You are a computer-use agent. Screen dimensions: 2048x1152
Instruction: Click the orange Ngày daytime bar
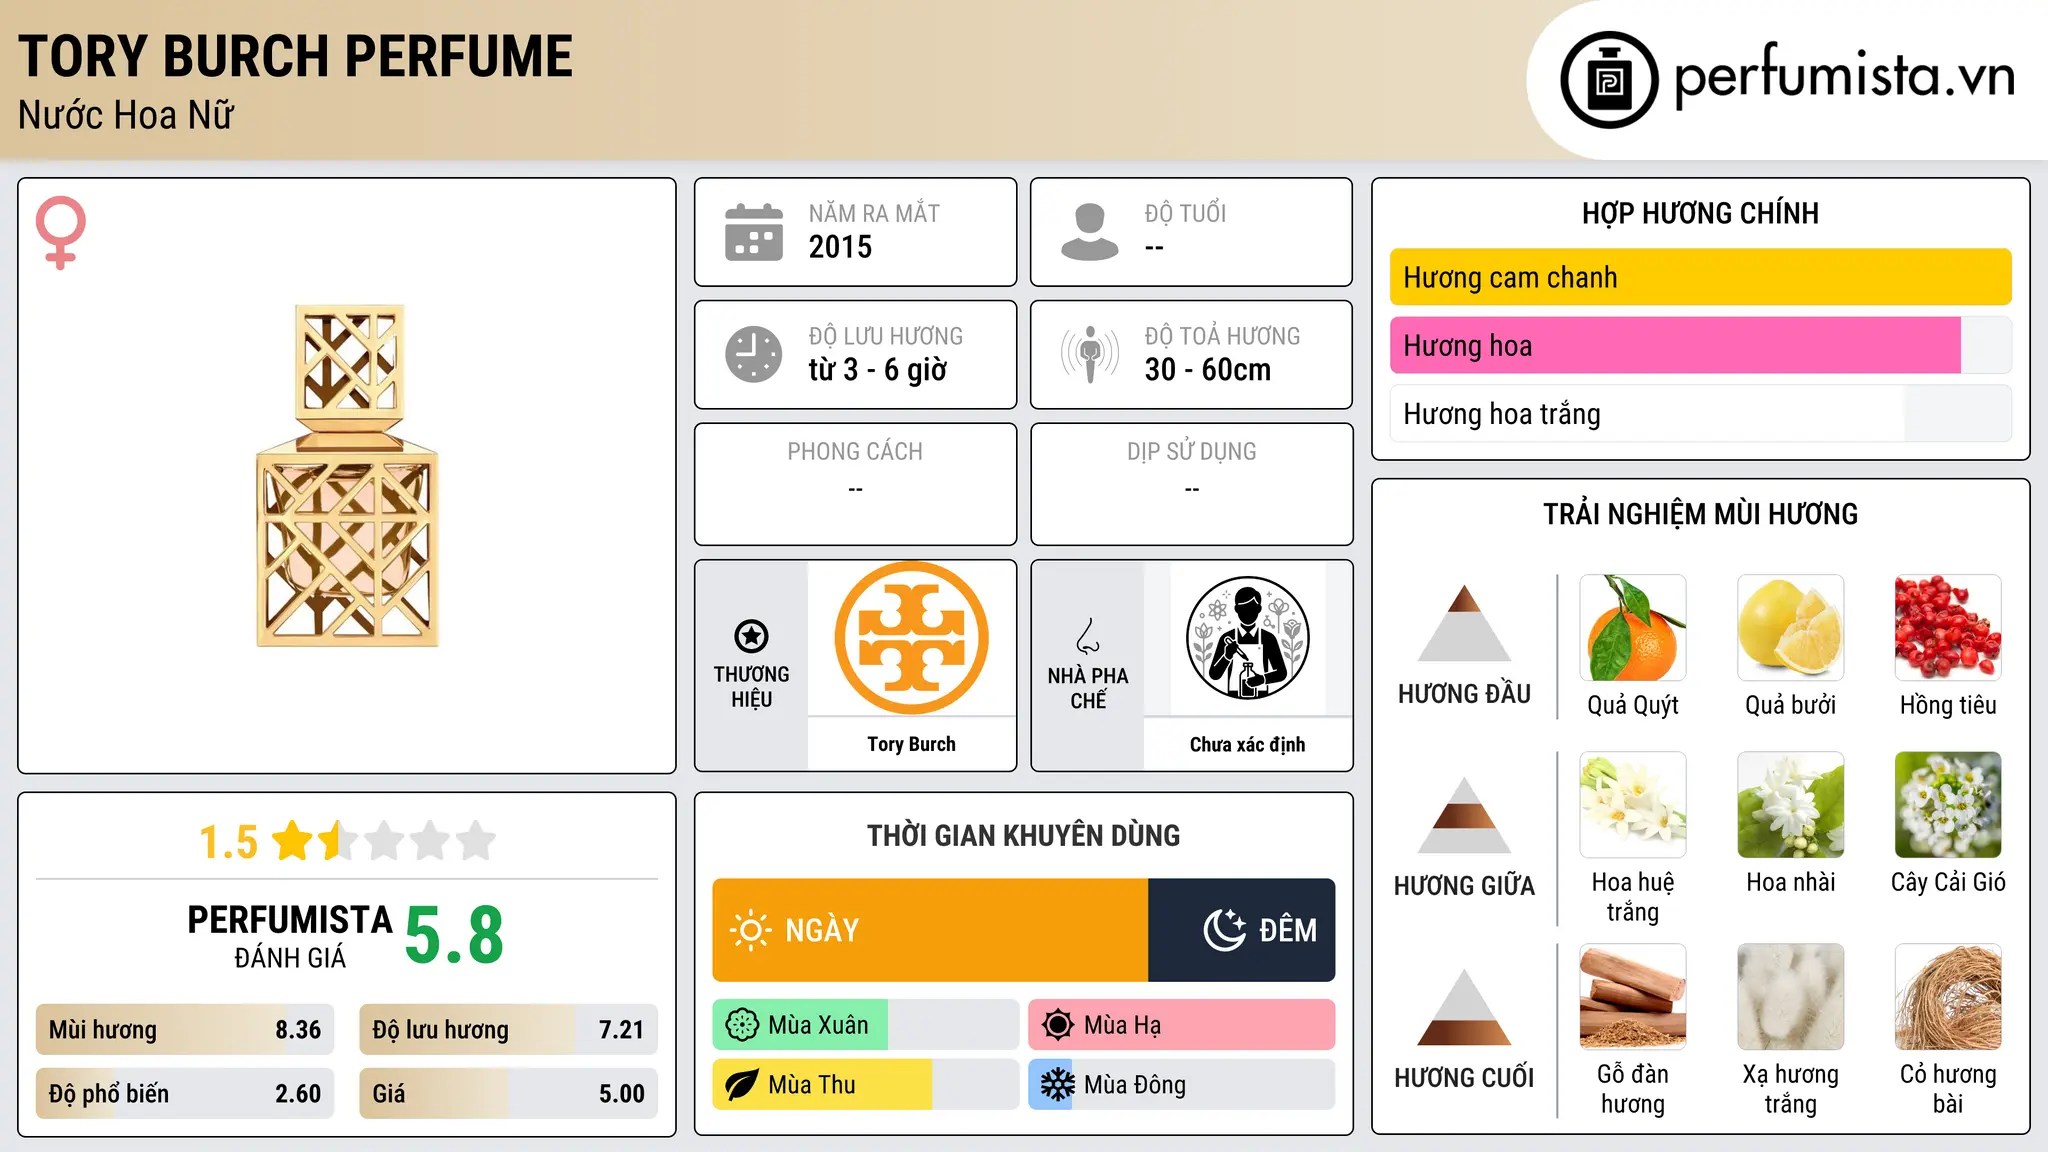tap(930, 930)
